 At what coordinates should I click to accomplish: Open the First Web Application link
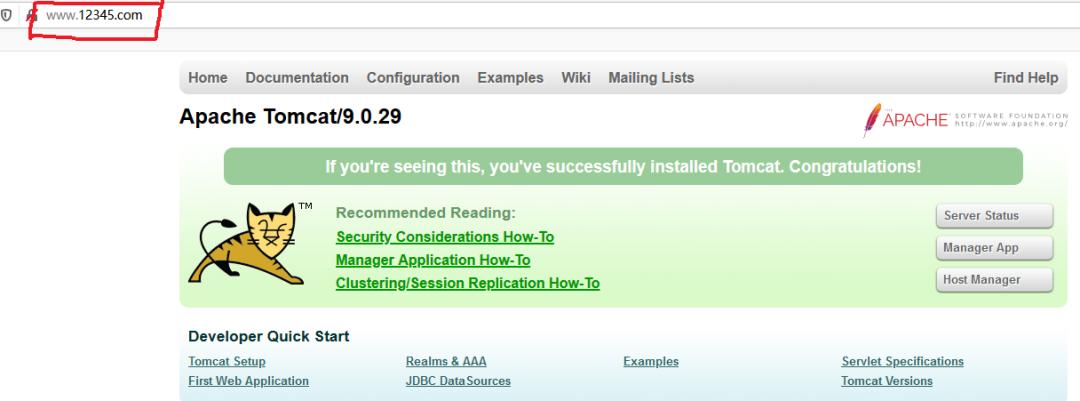[x=248, y=381]
